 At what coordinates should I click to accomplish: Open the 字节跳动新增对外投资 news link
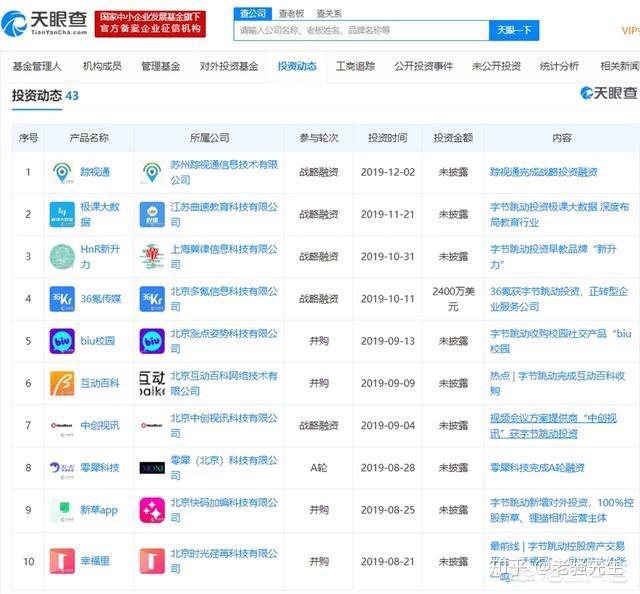pyautogui.click(x=562, y=510)
